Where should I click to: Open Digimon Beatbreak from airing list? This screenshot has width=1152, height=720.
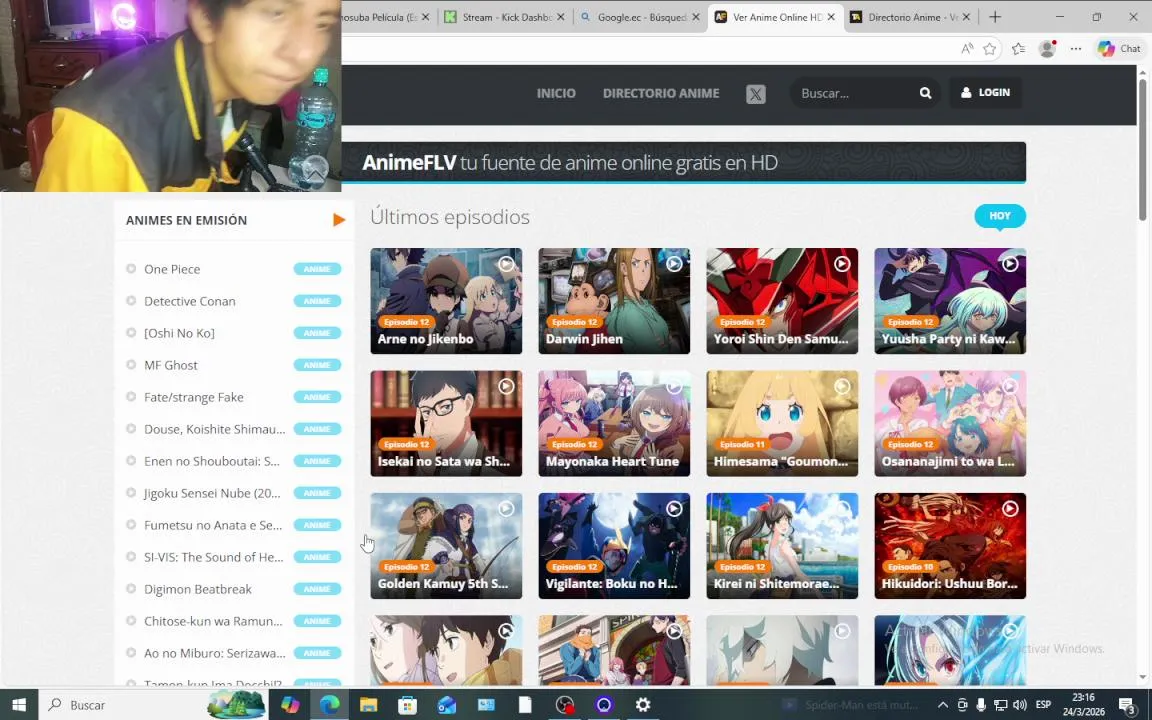(198, 589)
